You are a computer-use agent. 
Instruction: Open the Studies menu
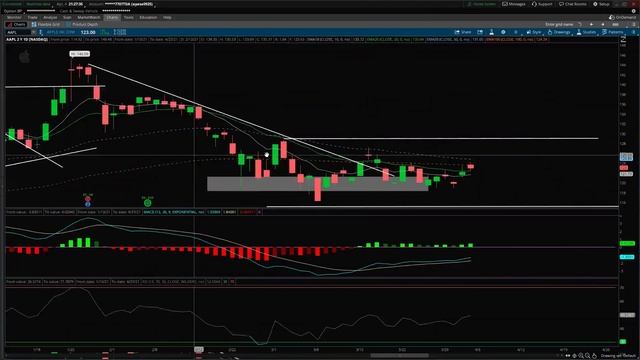(586, 32)
